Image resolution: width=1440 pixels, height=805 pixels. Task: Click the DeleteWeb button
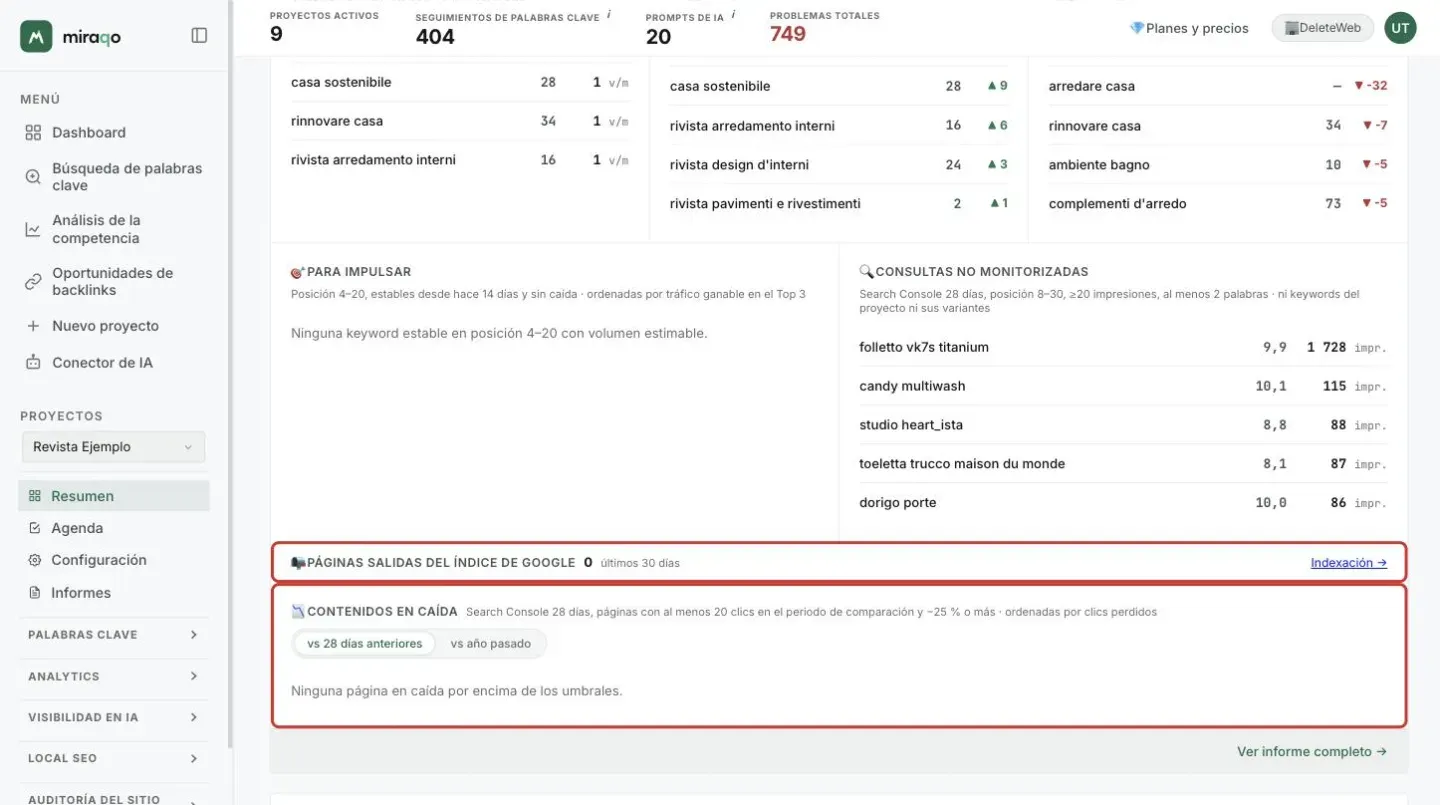(1322, 28)
